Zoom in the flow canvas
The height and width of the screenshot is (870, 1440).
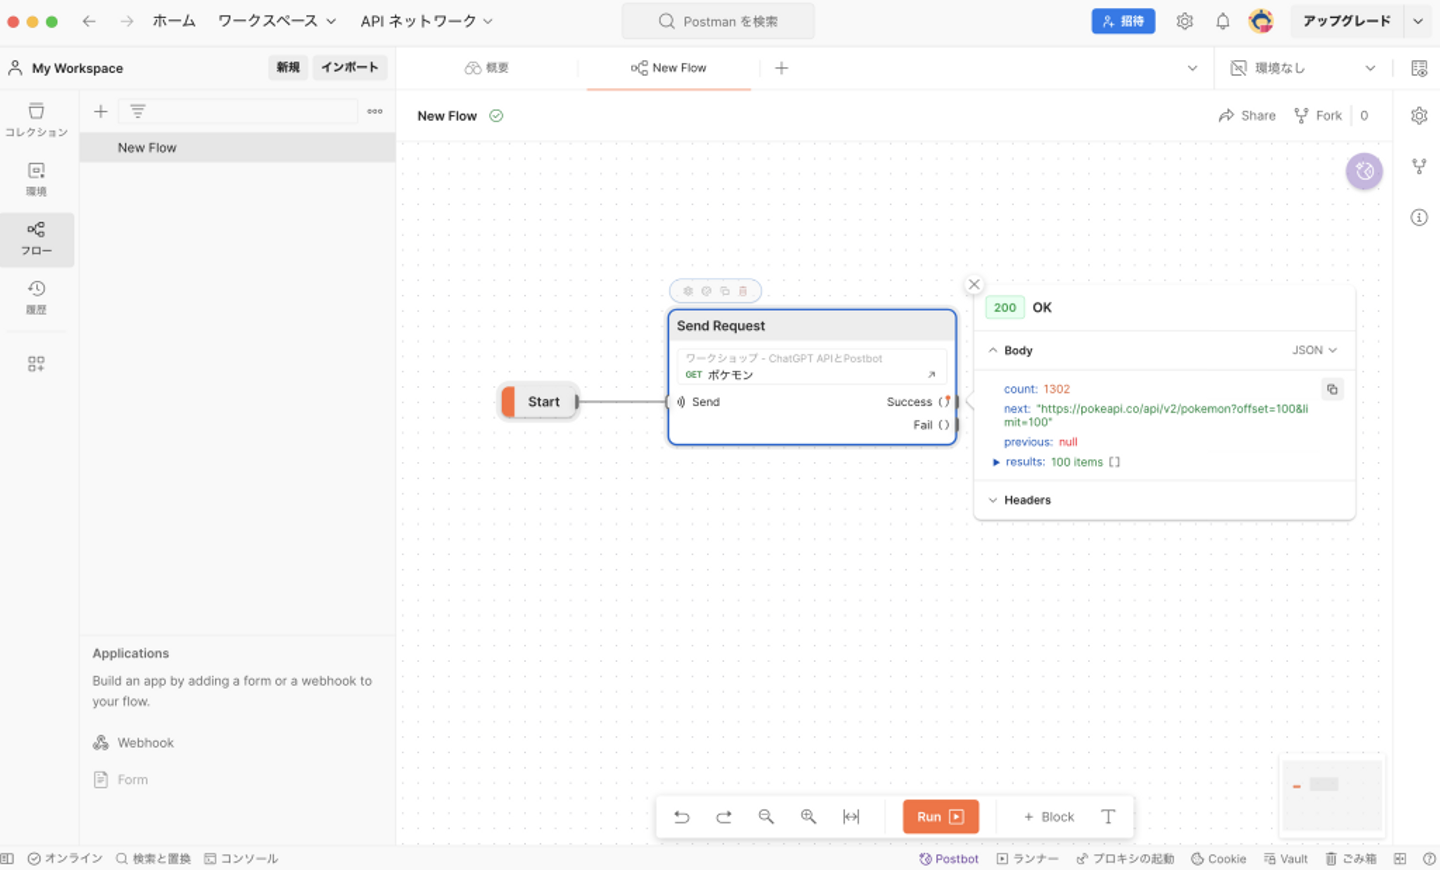coord(808,817)
